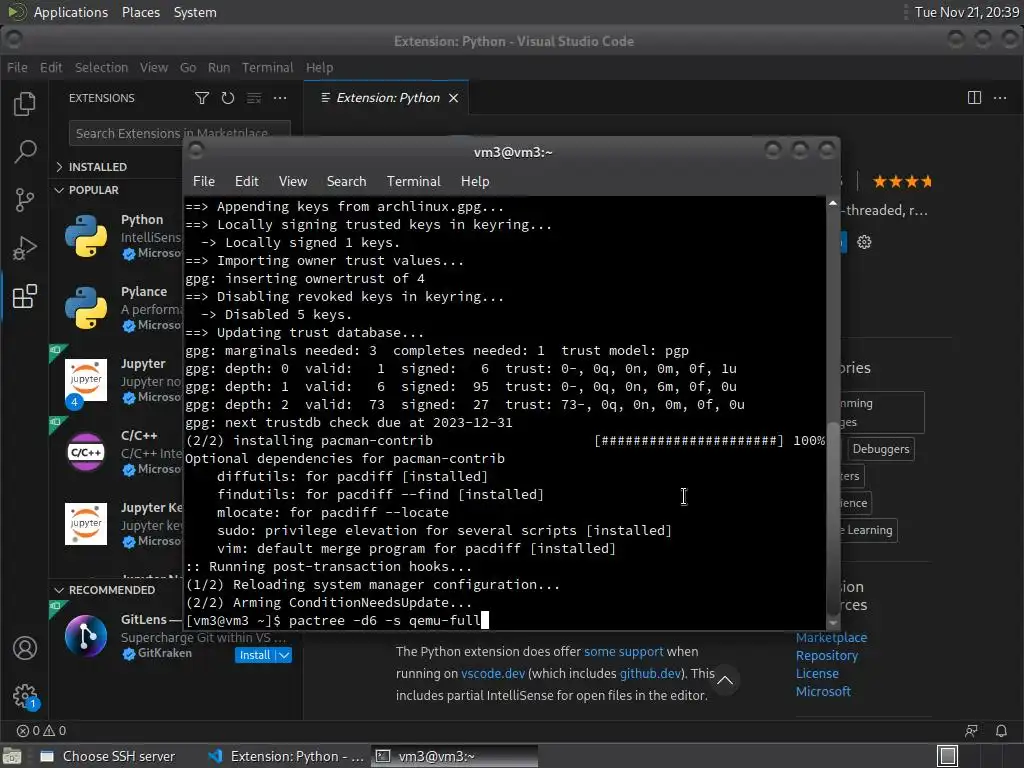This screenshot has width=1024, height=768.
Task: Open the terminal window's View menu
Action: coord(293,182)
